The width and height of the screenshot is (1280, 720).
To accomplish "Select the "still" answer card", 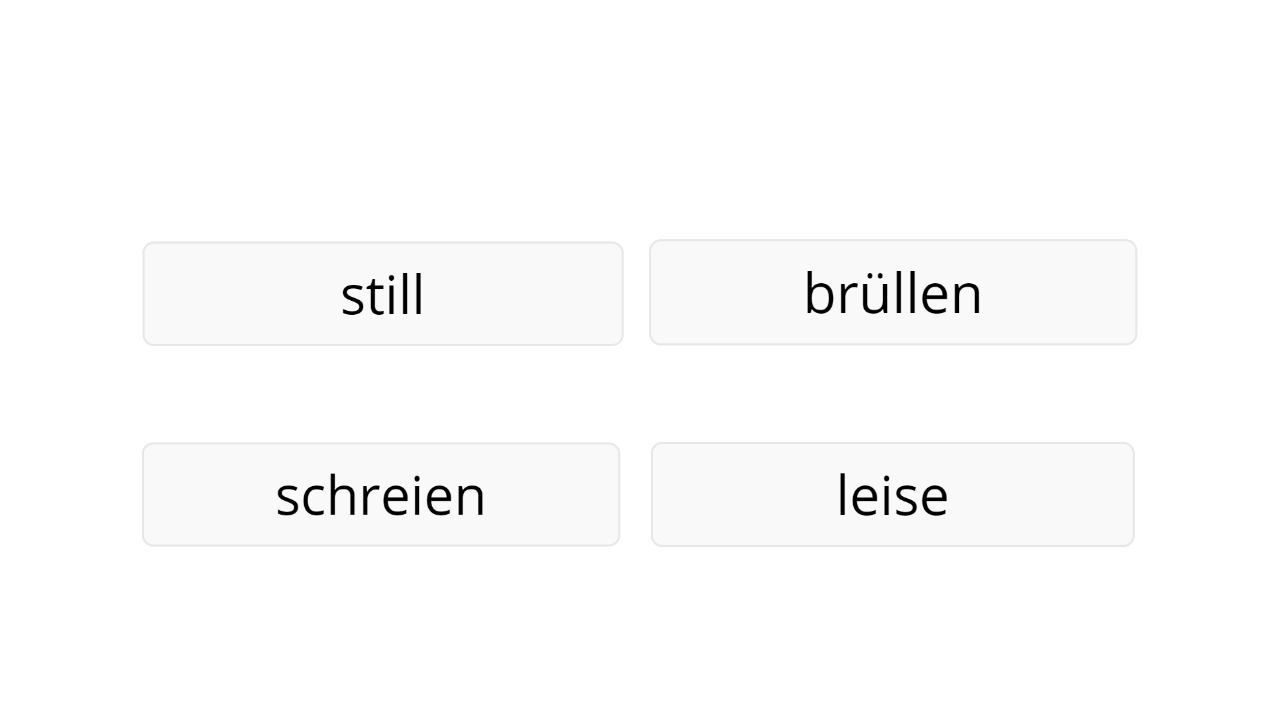I will (x=383, y=294).
